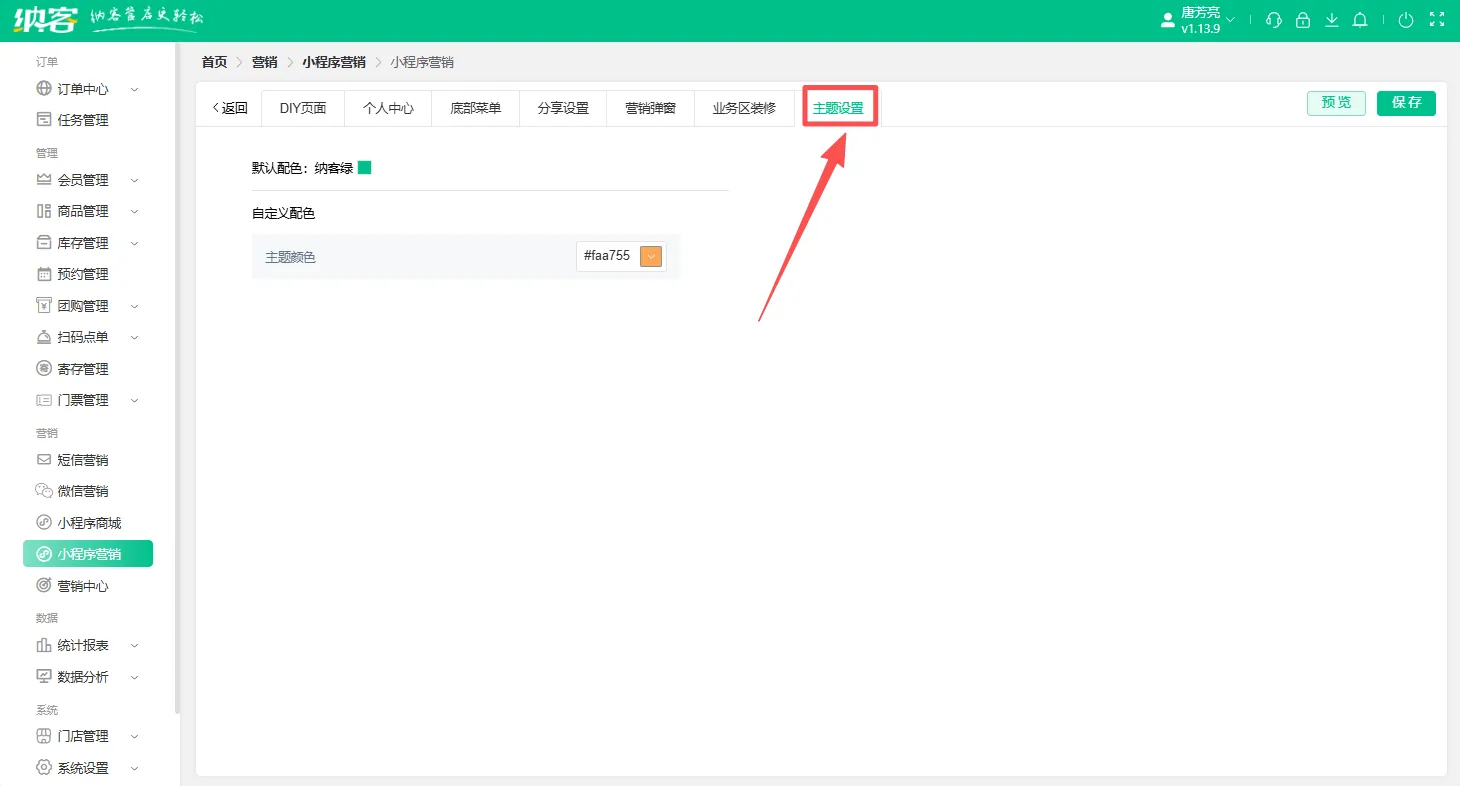Click the 保存 button
The image size is (1460, 786).
pyautogui.click(x=1406, y=103)
